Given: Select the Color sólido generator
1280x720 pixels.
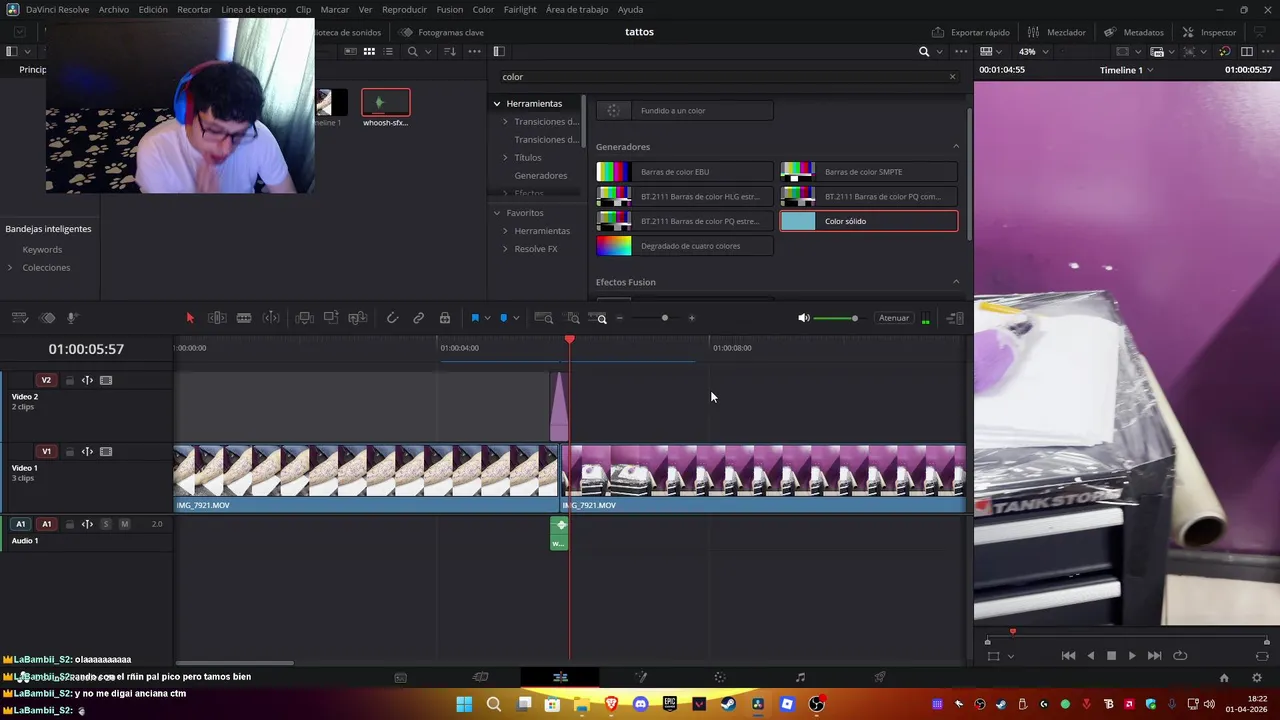Looking at the screenshot, I should (x=868, y=221).
